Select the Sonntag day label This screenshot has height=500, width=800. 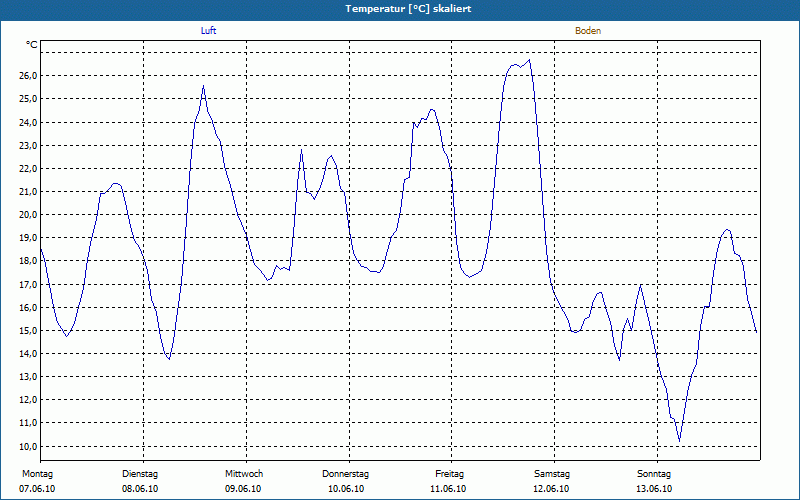pos(654,474)
